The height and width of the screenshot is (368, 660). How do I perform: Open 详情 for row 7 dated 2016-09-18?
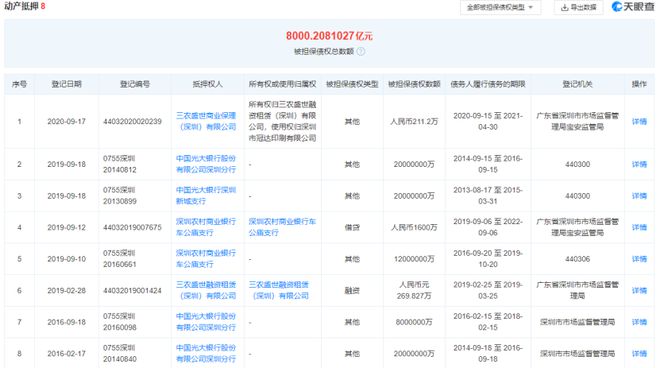point(639,322)
